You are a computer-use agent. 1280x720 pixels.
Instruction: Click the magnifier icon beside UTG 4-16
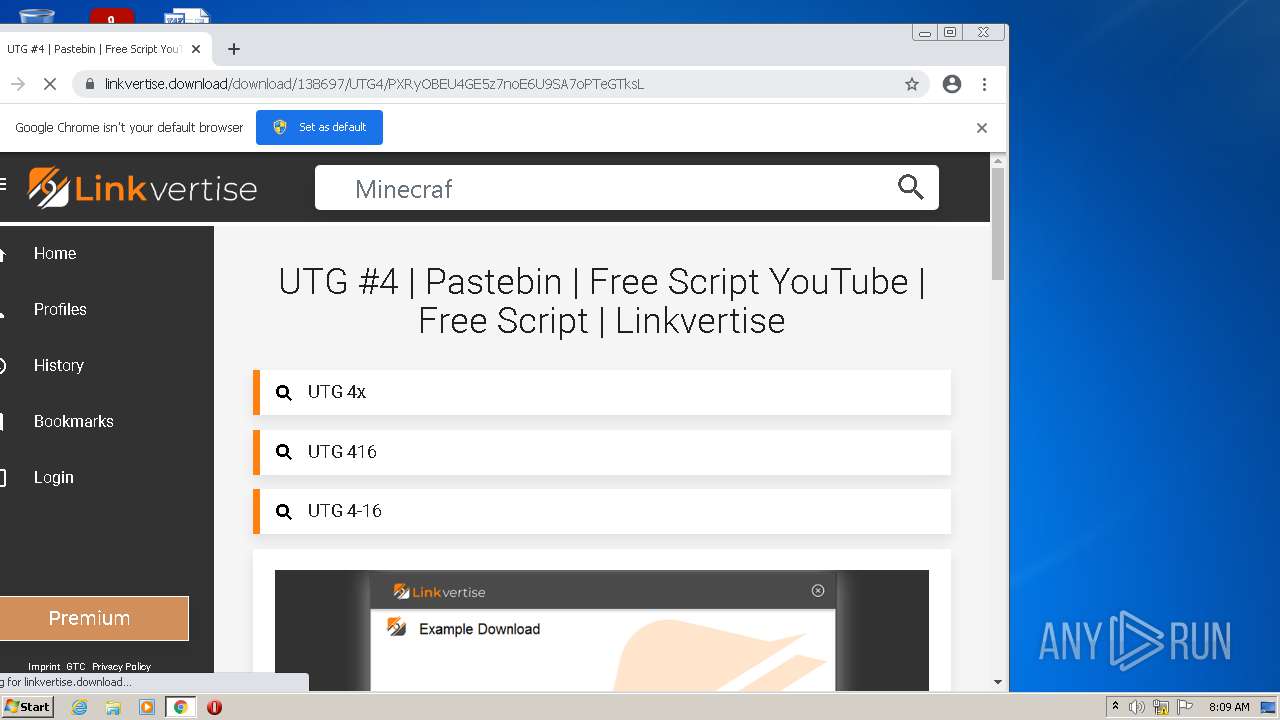pos(284,511)
